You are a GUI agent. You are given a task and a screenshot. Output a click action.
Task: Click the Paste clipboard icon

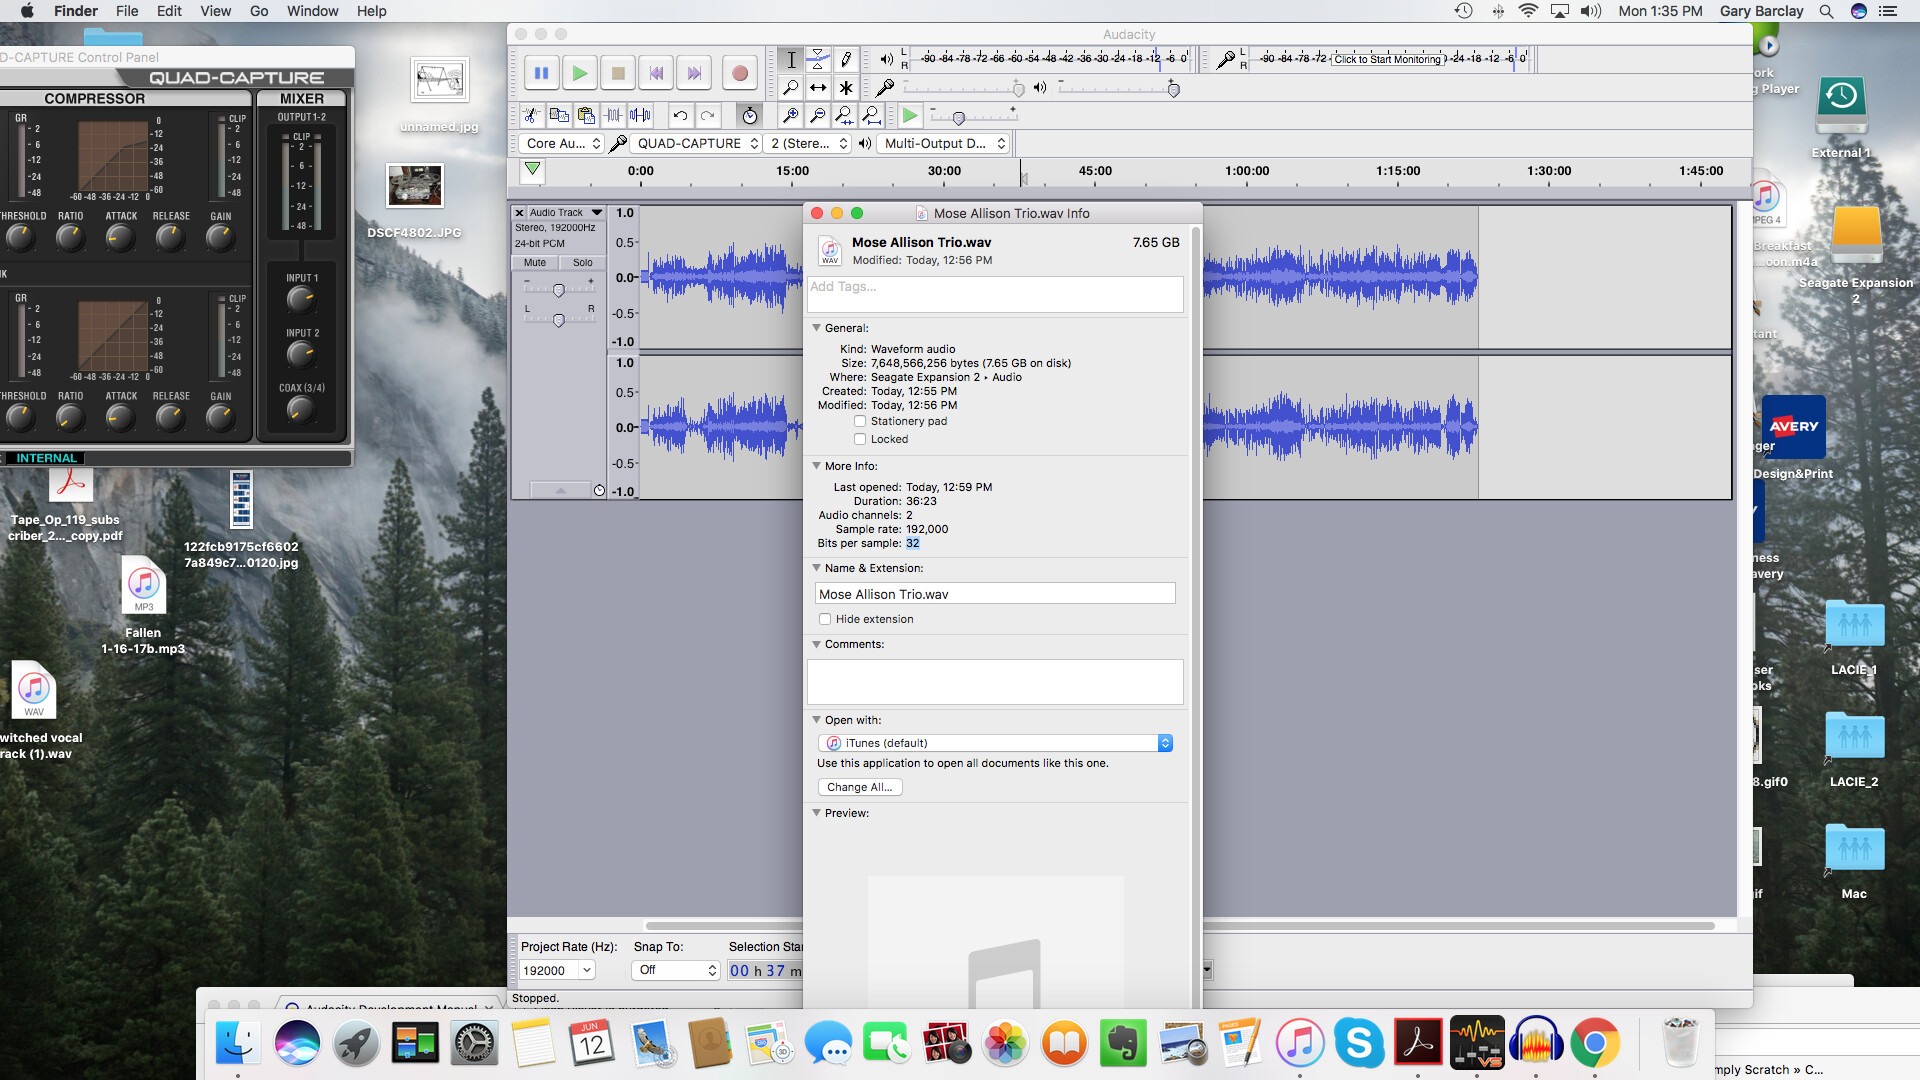click(x=586, y=116)
